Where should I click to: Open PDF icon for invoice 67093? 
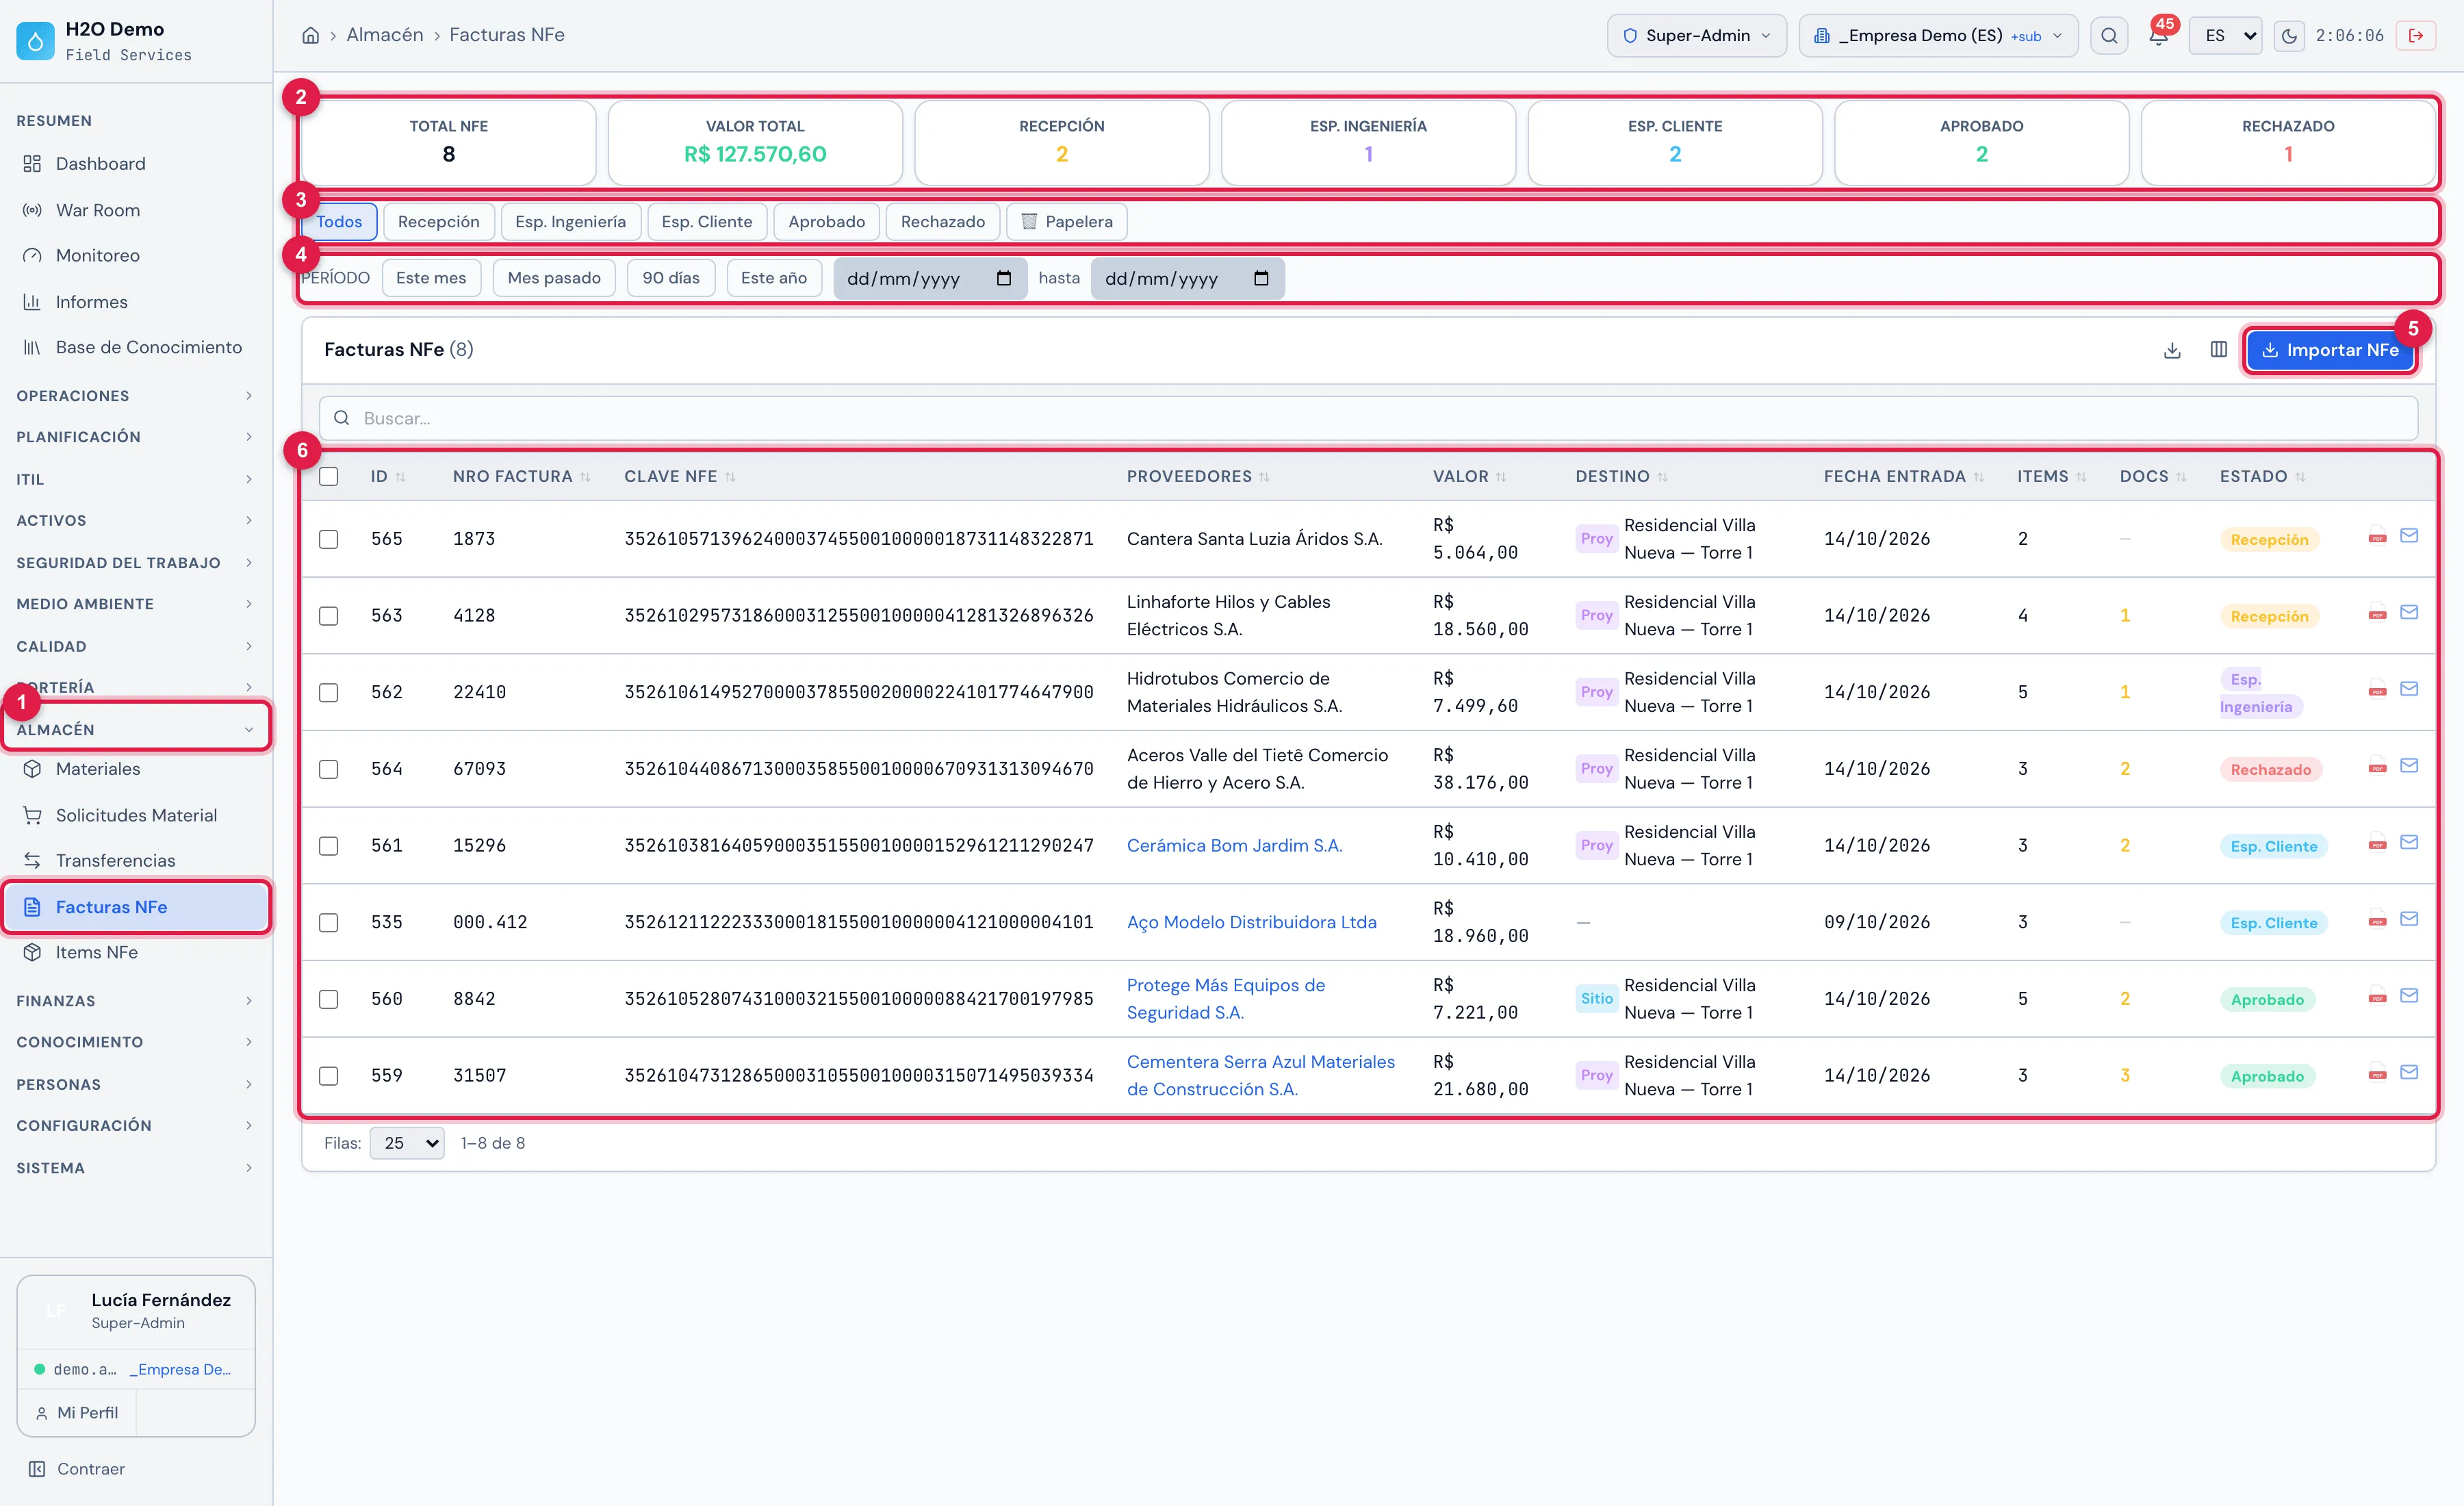(2377, 767)
